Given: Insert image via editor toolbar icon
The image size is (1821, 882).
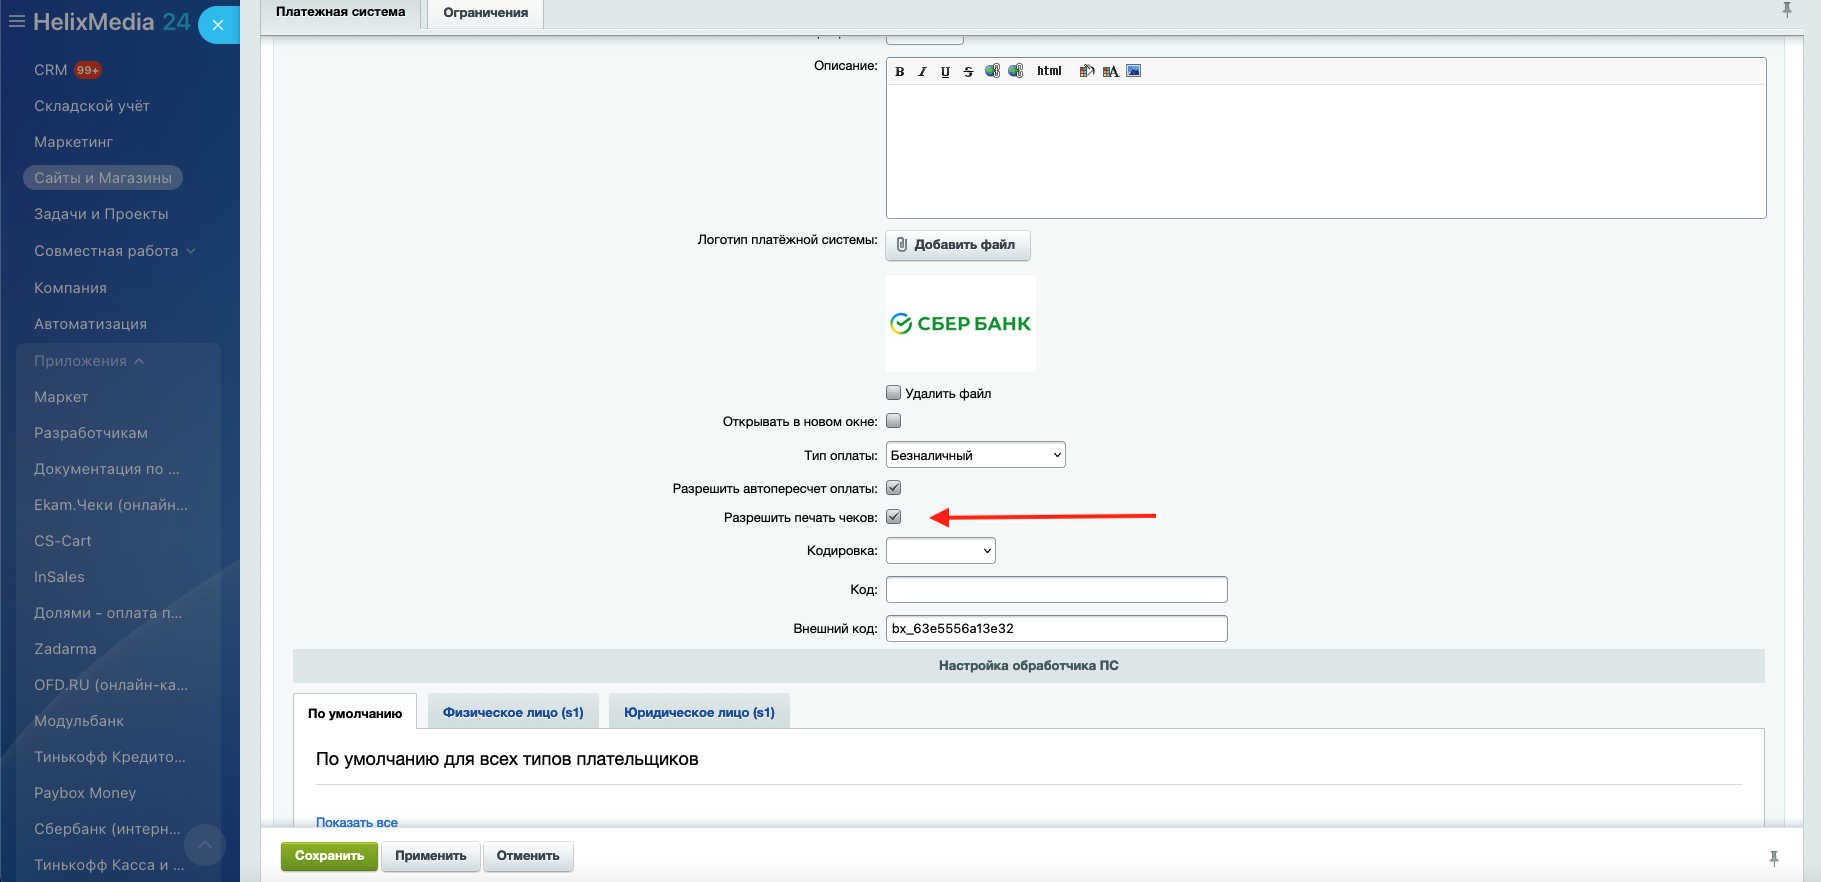Looking at the screenshot, I should pos(1134,71).
